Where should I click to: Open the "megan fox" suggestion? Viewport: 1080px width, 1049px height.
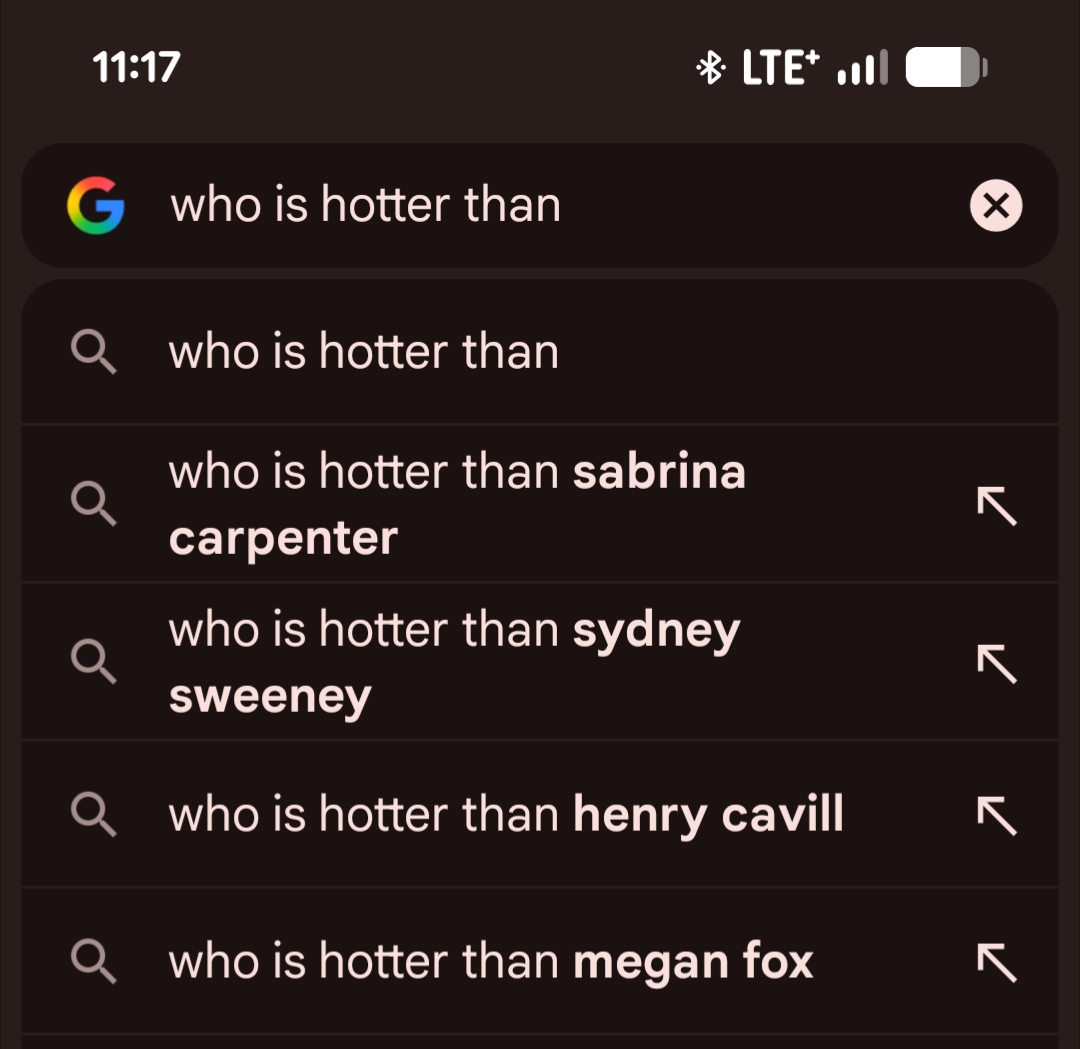[x=491, y=961]
